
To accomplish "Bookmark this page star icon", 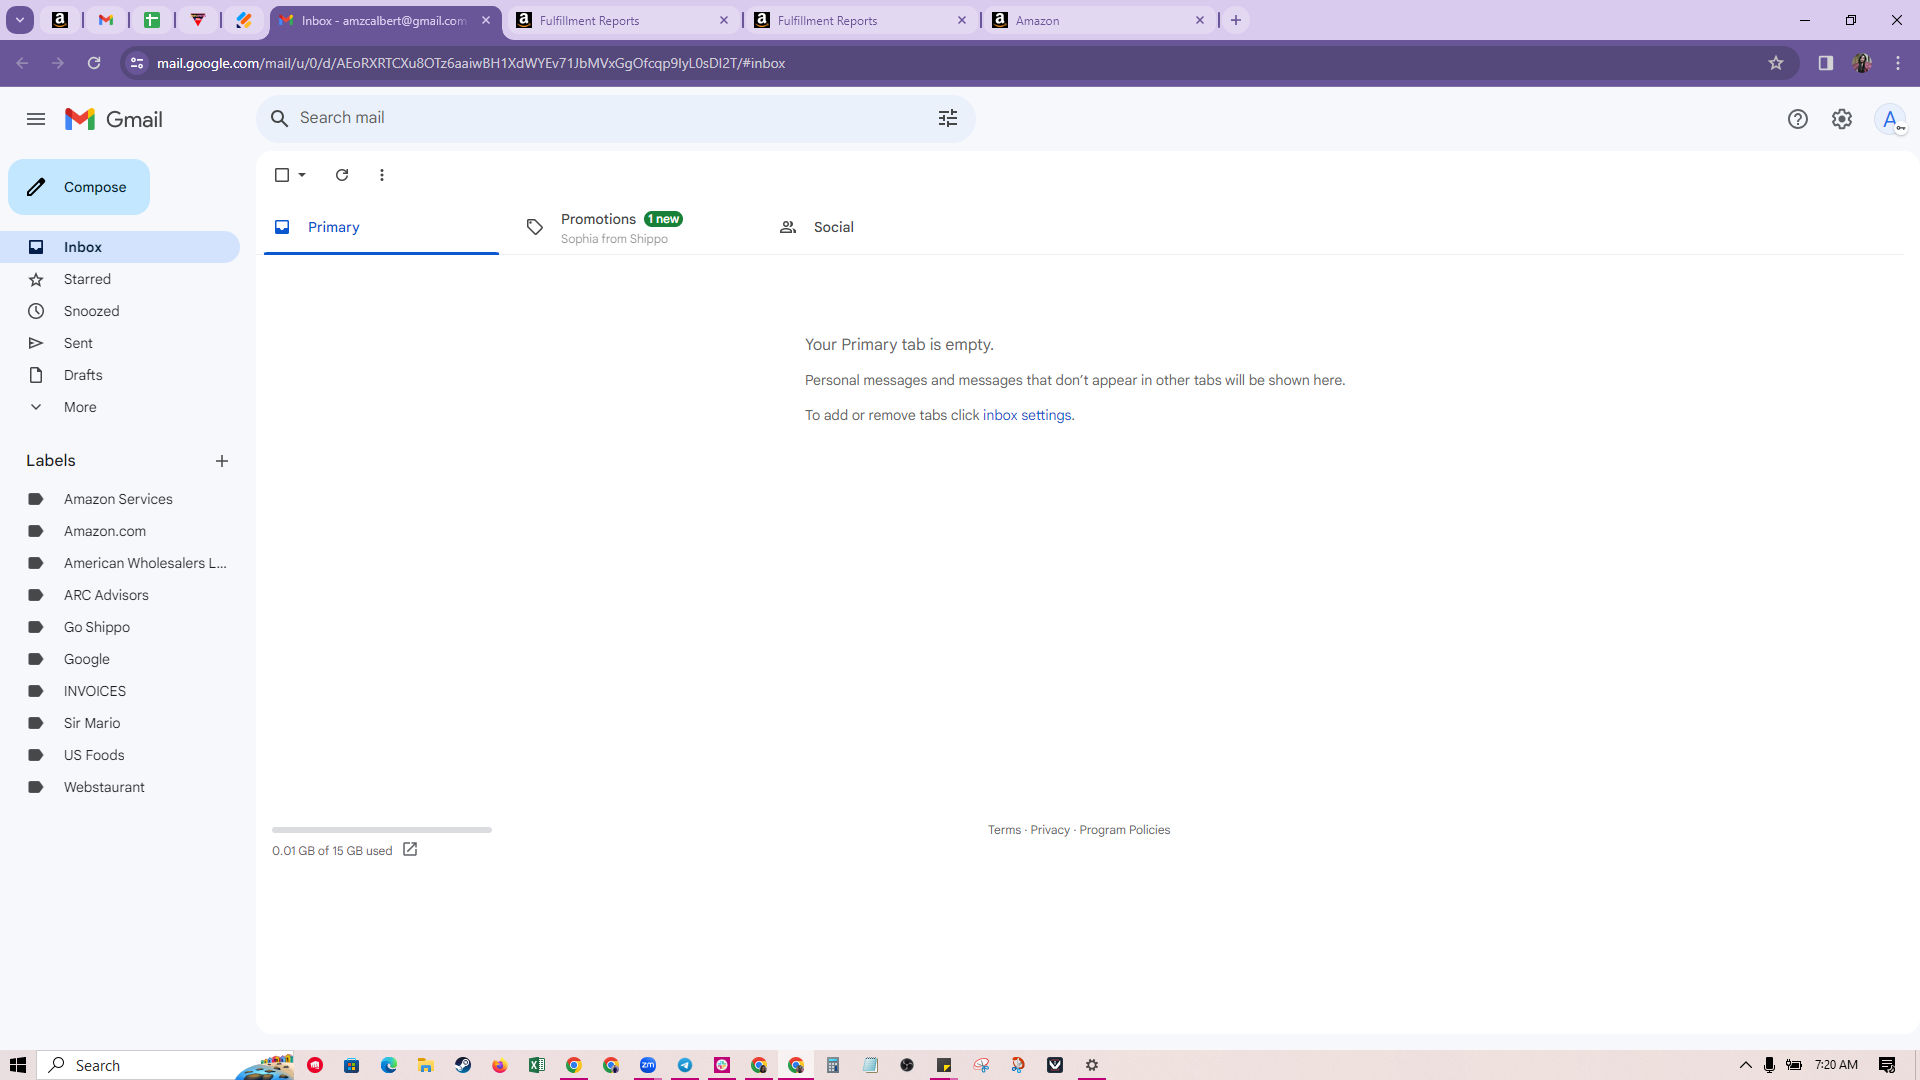I will coord(1776,63).
